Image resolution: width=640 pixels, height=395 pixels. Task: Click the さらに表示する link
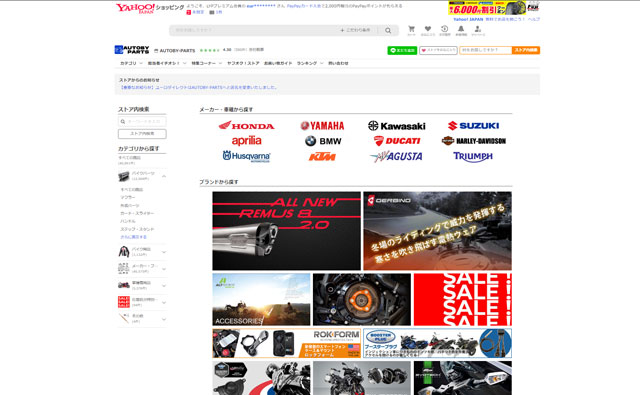133,237
